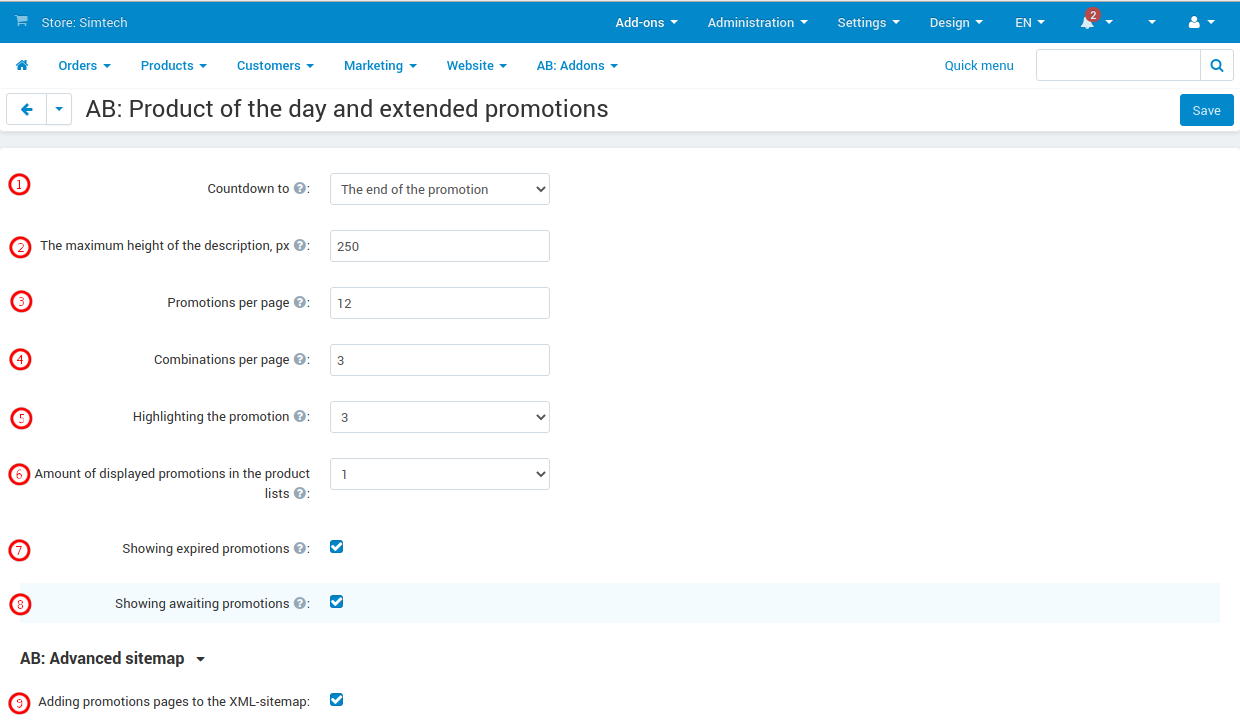The height and width of the screenshot is (721, 1240).
Task: Open the notifications bell icon
Action: pos(1088,22)
